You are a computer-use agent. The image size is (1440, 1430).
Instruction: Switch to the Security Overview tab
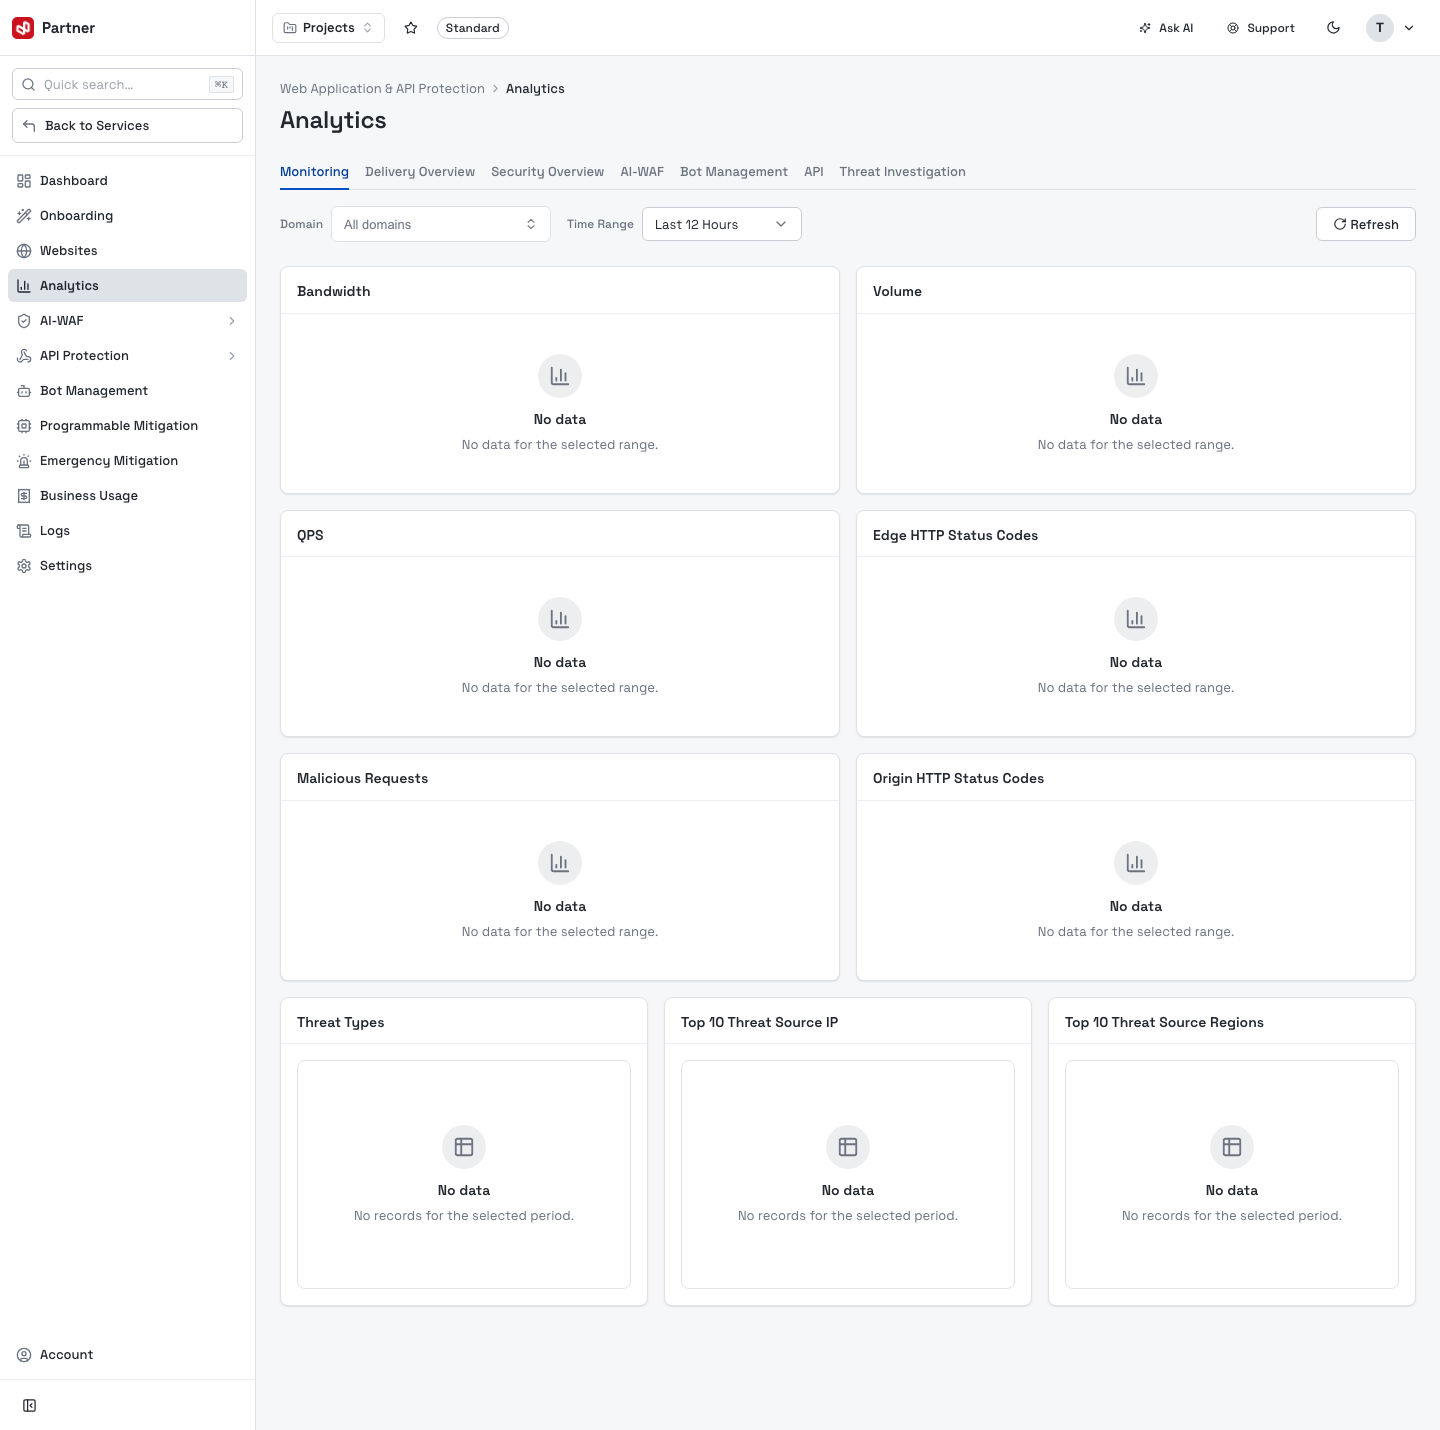pos(547,172)
